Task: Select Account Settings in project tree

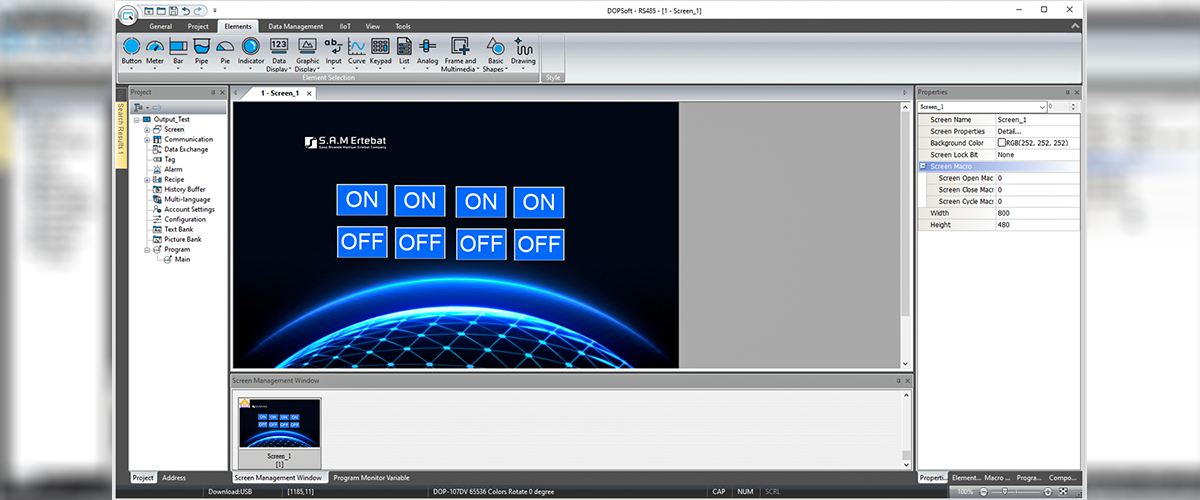Action: 189,209
